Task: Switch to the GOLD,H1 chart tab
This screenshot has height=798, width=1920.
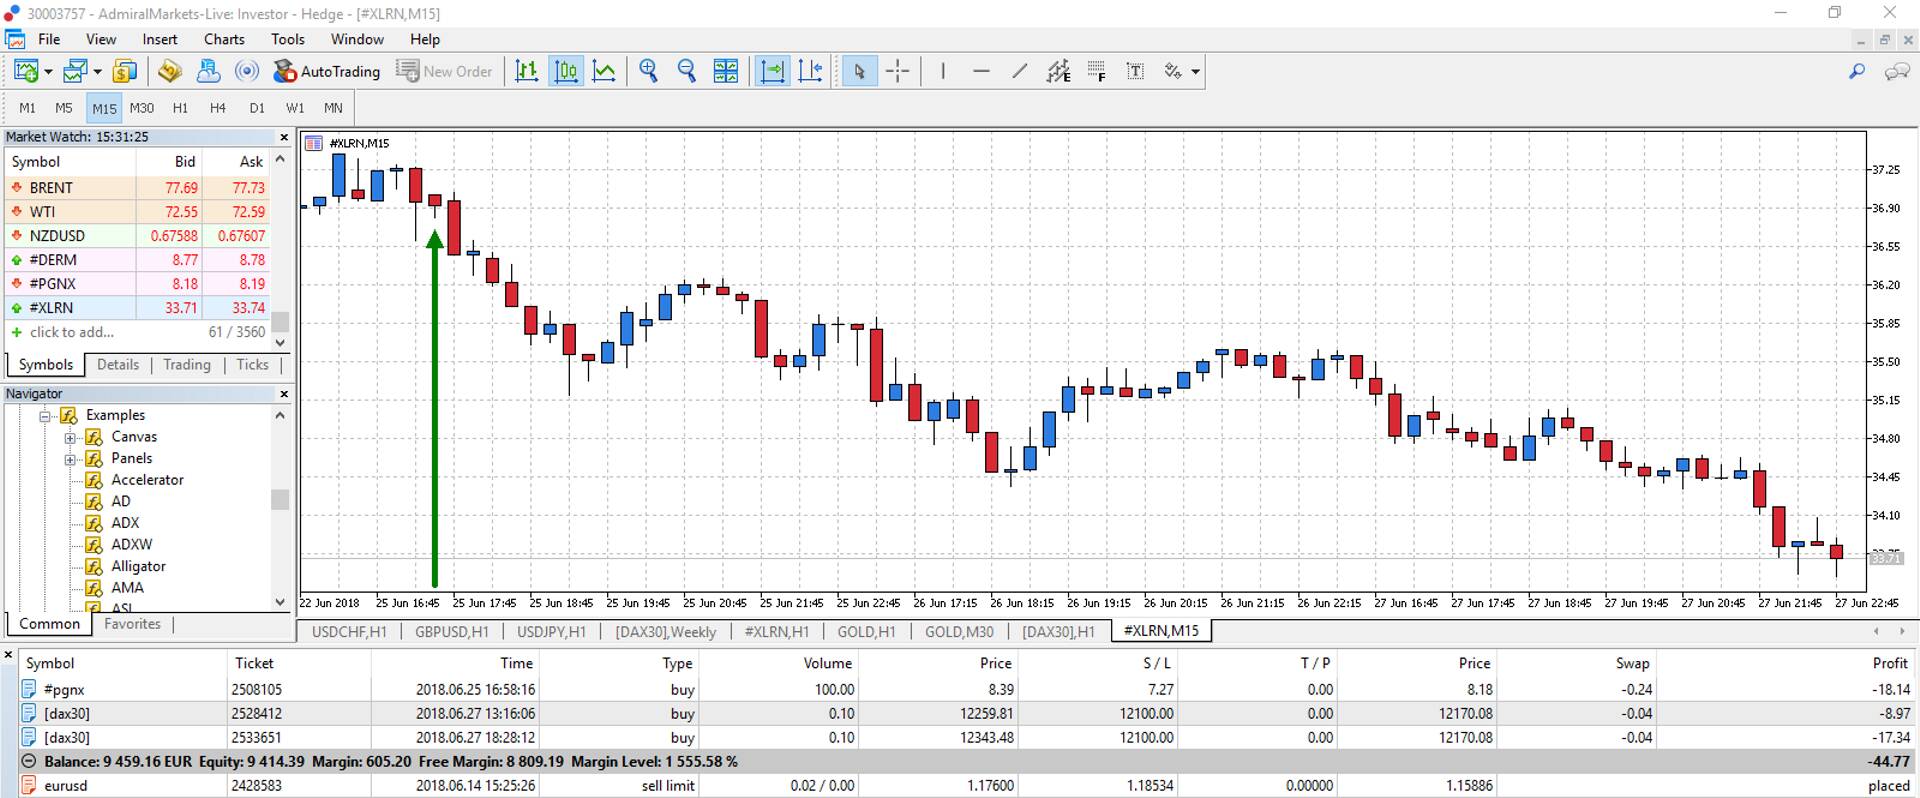Action: click(x=866, y=631)
